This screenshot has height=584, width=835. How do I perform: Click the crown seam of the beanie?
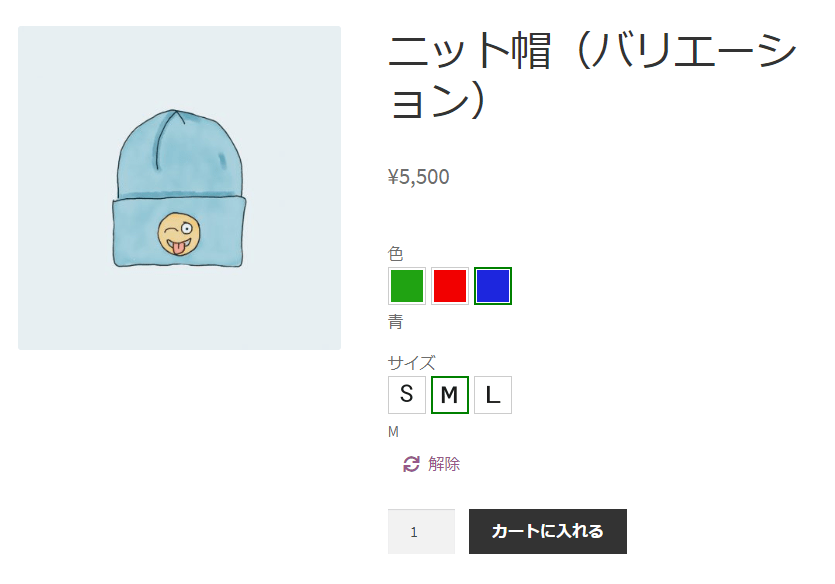pos(167,136)
